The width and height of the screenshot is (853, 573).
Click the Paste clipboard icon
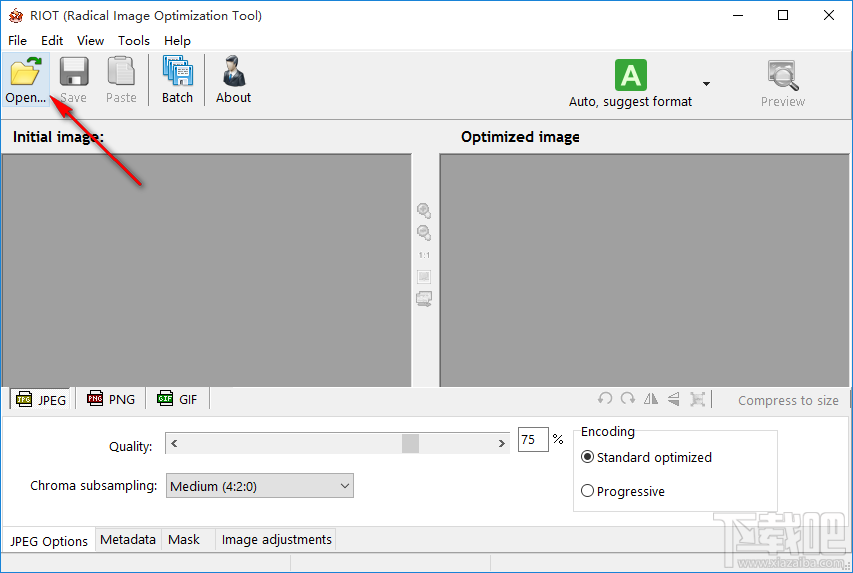(121, 72)
